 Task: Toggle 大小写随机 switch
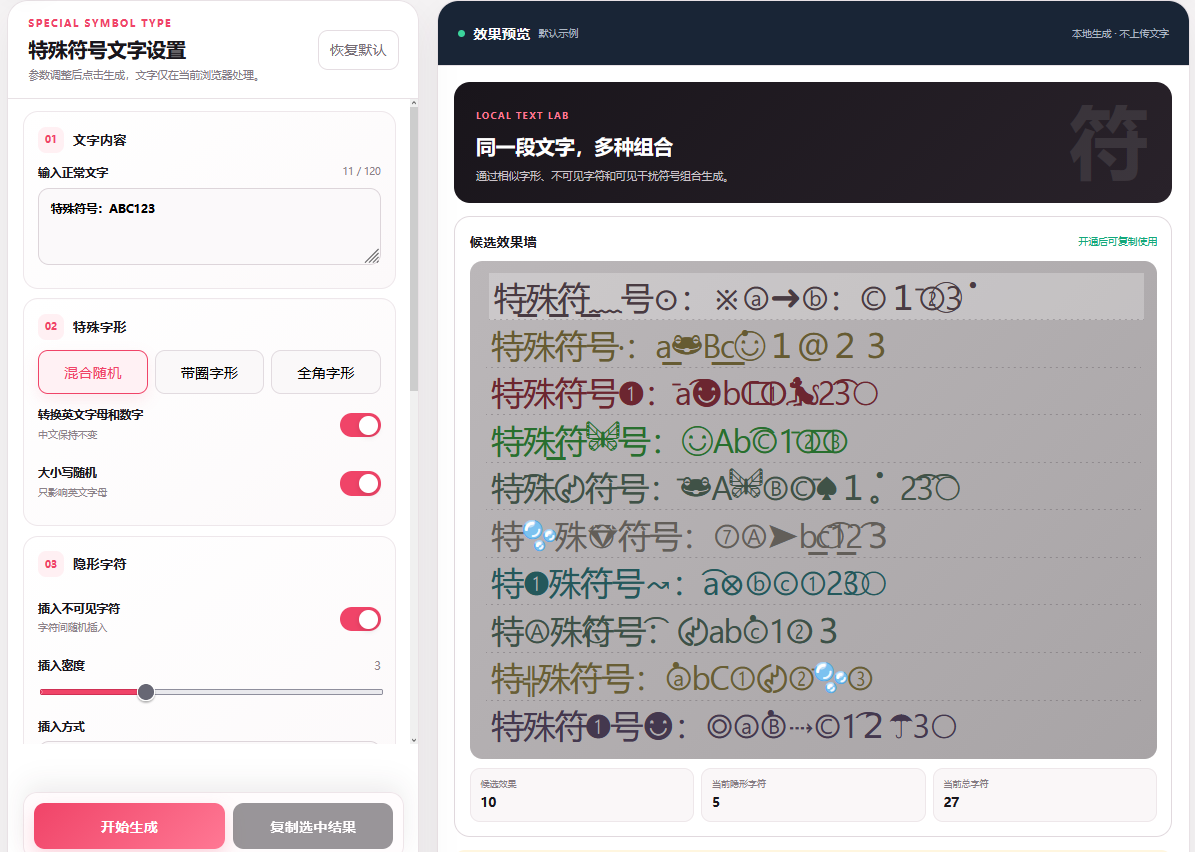[360, 483]
